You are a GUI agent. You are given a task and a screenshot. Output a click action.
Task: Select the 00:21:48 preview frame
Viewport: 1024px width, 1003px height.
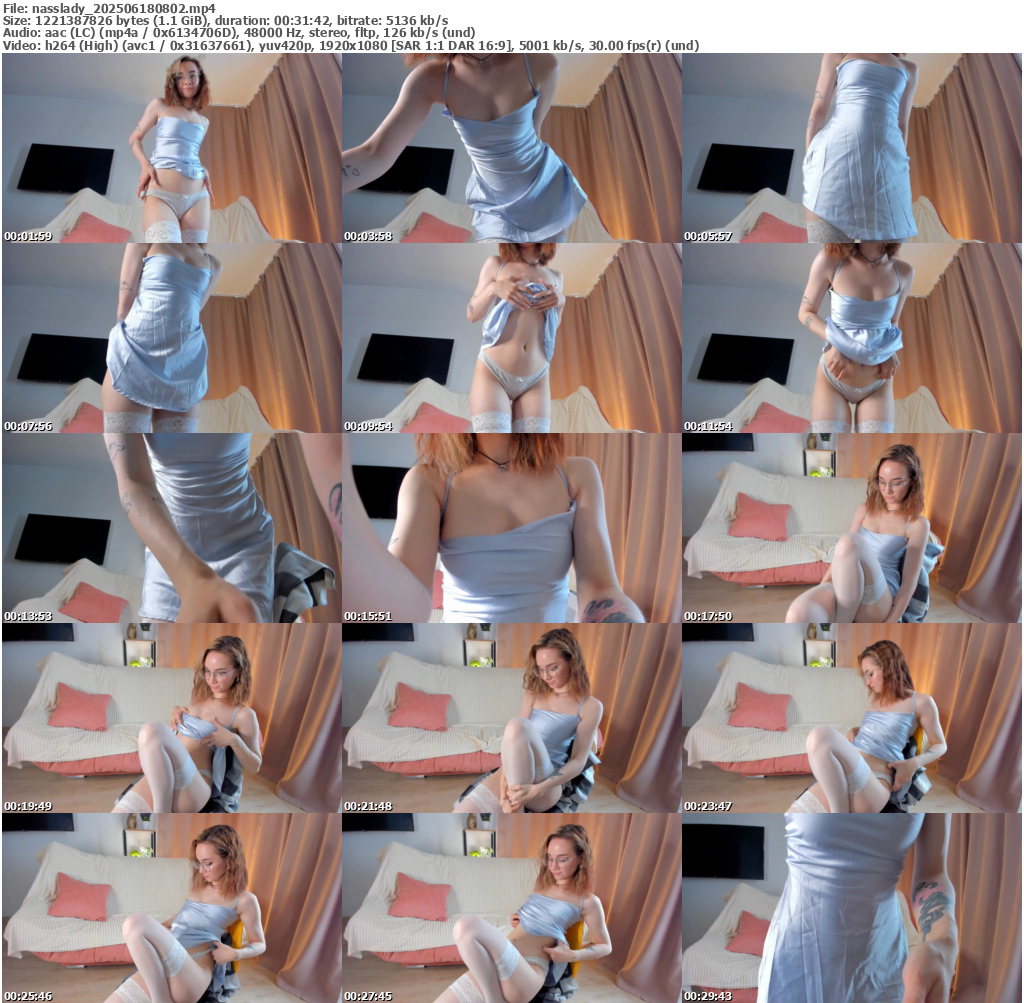511,718
